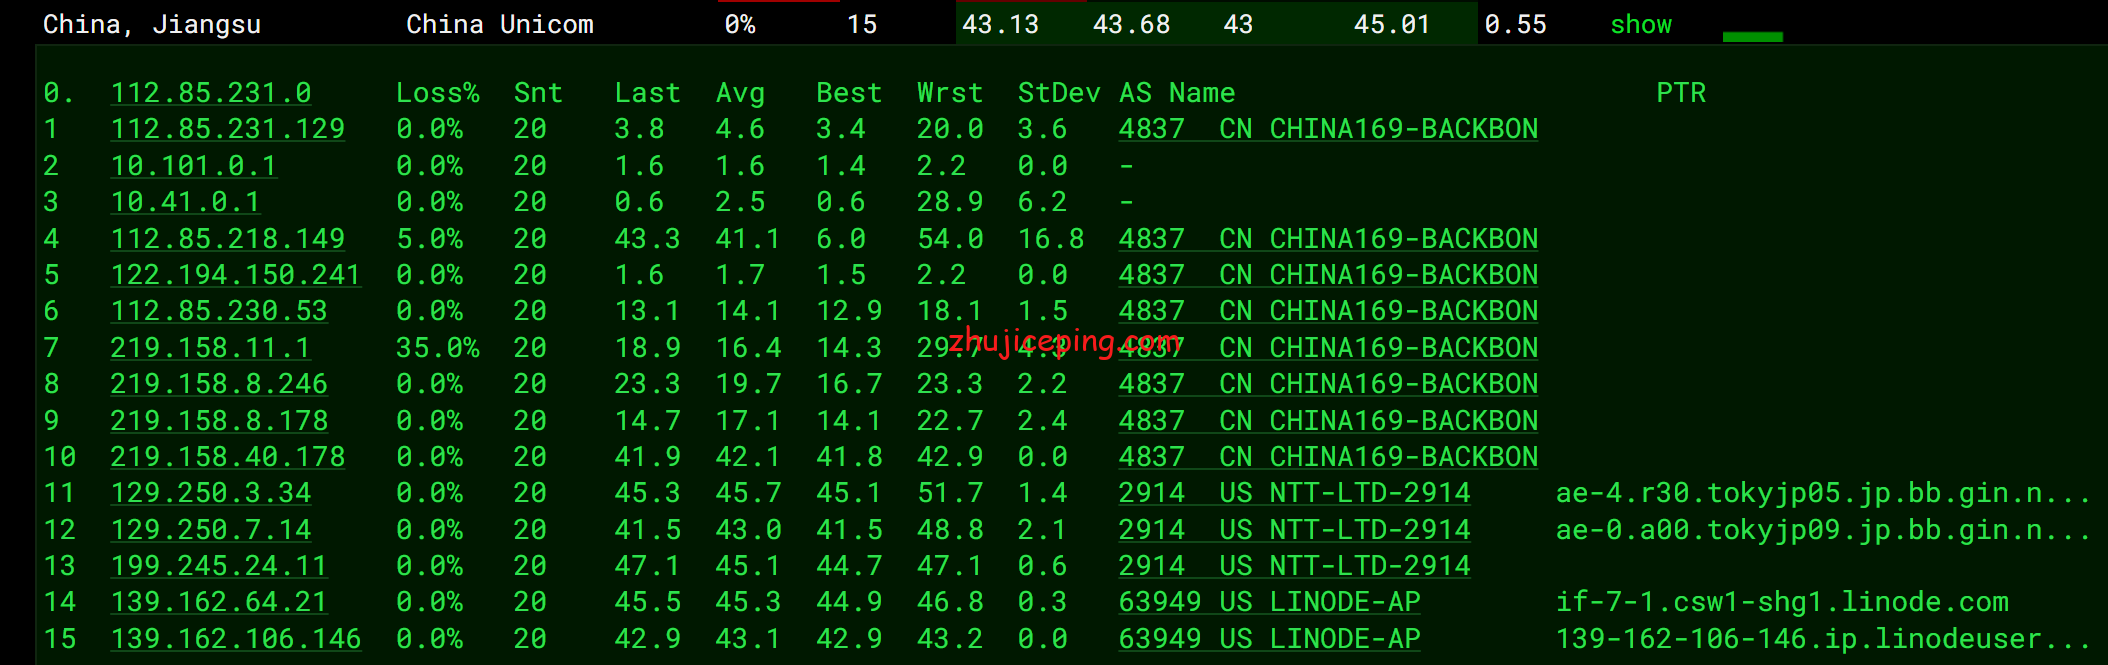Click the PTR column header
The width and height of the screenshot is (2108, 665).
[x=1682, y=93]
